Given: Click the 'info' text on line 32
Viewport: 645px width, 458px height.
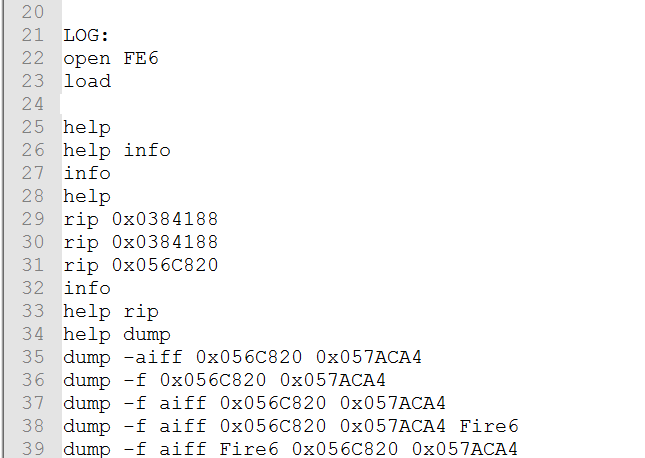Looking at the screenshot, I should pos(87,288).
